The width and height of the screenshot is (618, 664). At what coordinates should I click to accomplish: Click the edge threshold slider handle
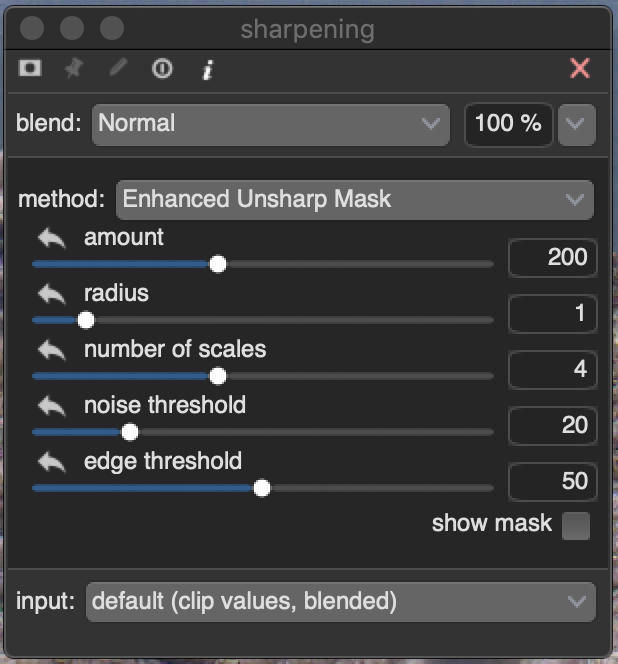coord(262,488)
